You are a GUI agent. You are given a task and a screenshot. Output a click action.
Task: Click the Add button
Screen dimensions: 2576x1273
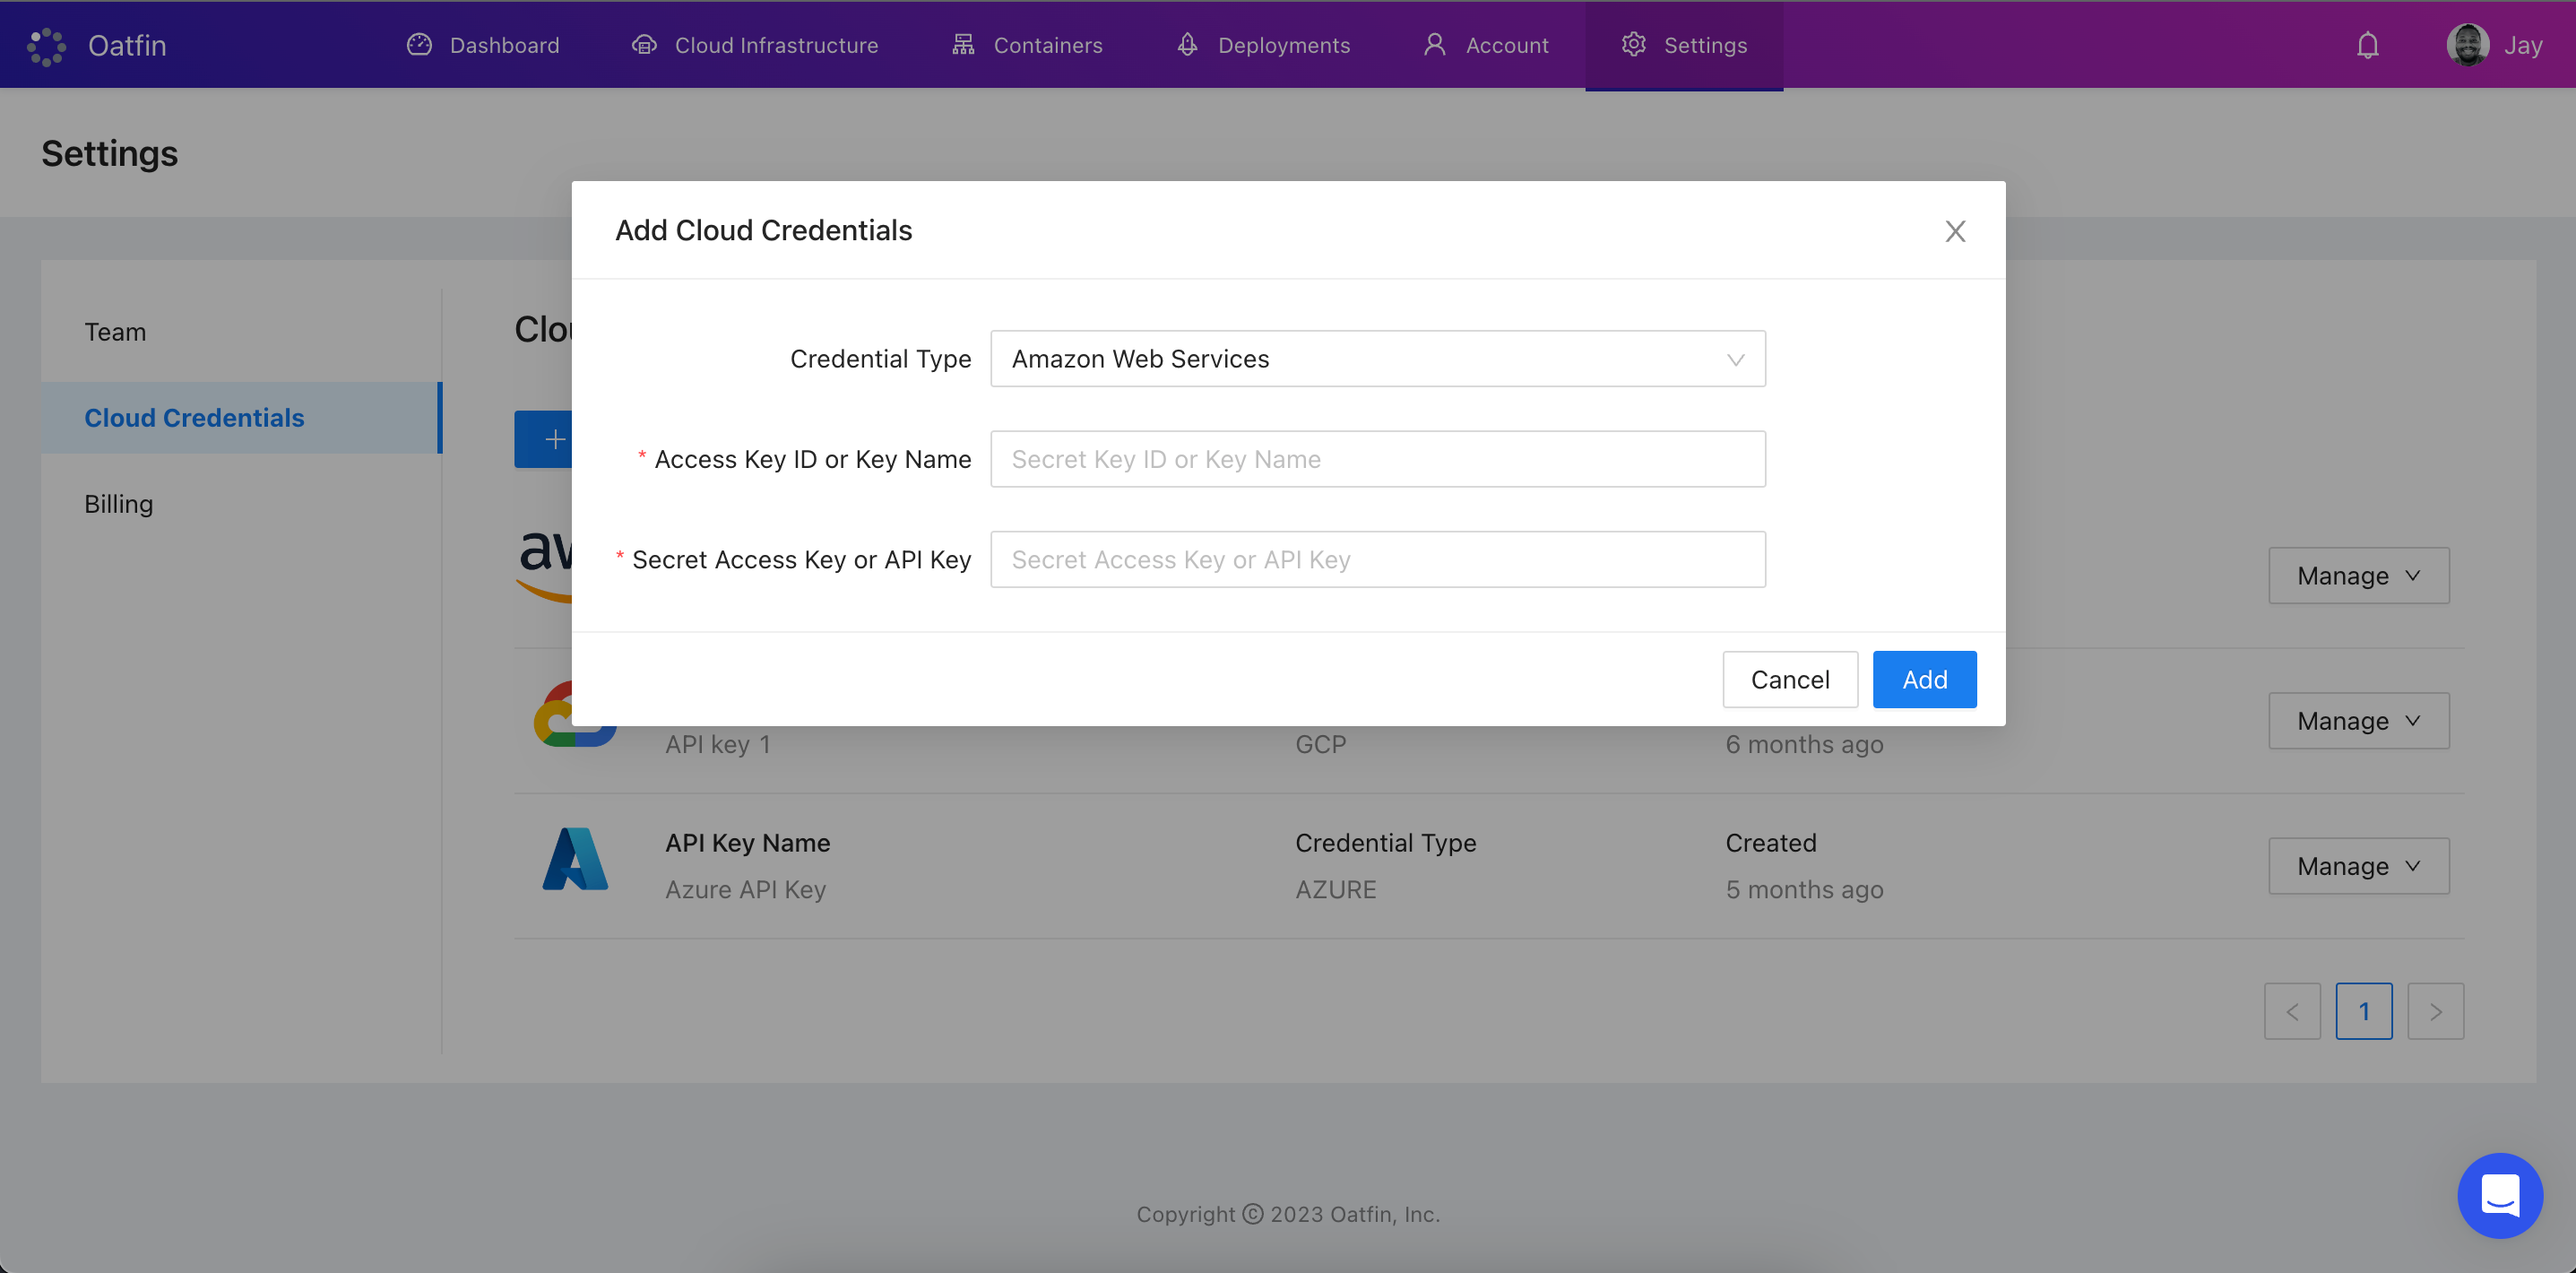(x=1924, y=679)
